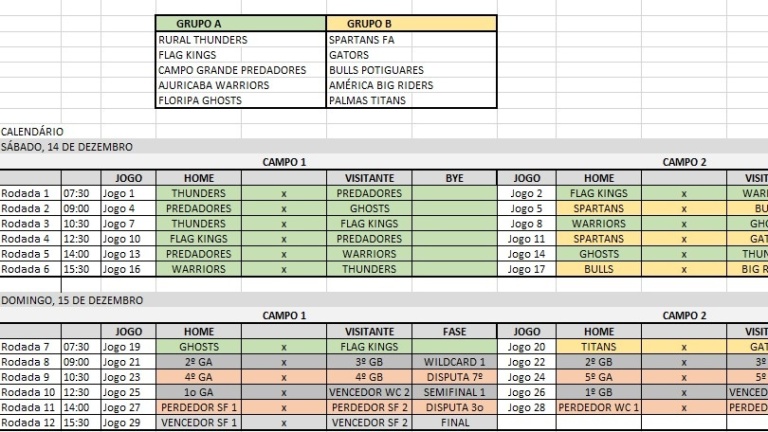Select the BYE column header
Viewport: 768px width, 432px height.
point(455,178)
